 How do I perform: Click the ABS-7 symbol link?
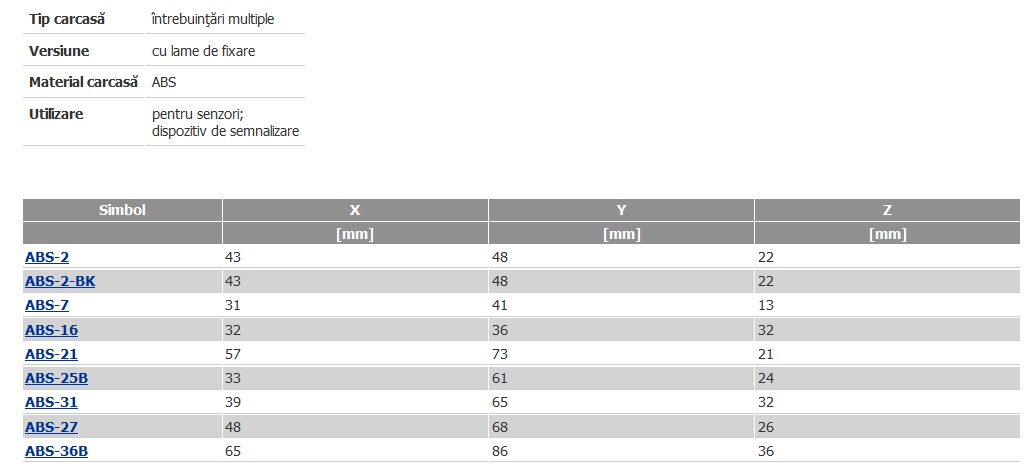click(x=47, y=305)
